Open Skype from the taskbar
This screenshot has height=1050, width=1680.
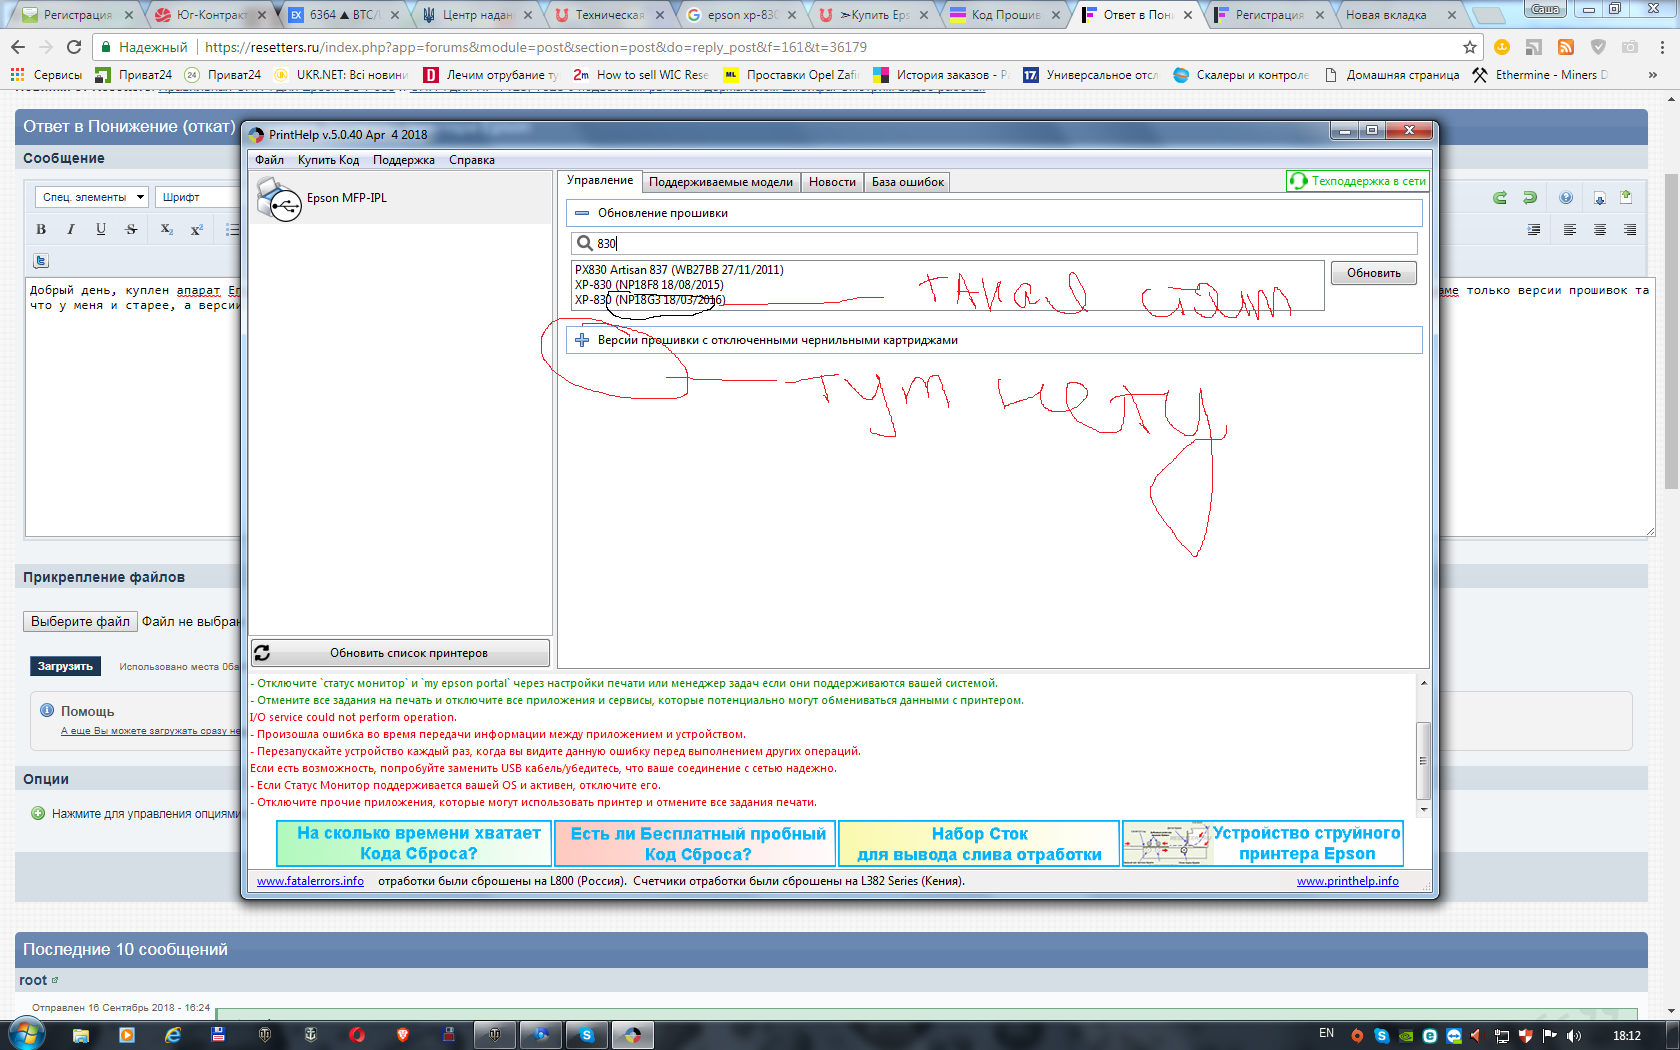(587, 1035)
